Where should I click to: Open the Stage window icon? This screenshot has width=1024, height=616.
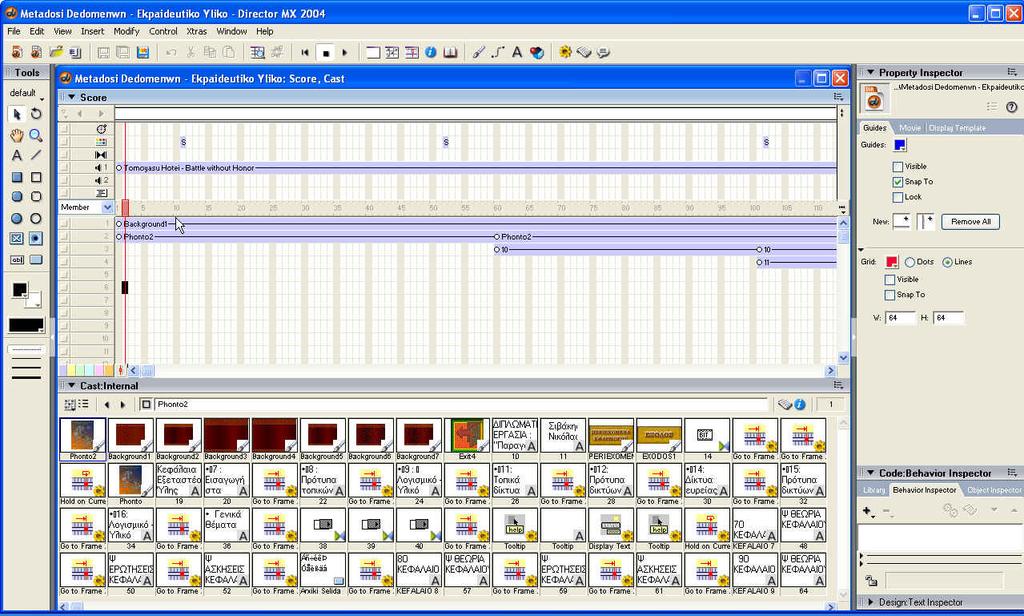[x=373, y=52]
